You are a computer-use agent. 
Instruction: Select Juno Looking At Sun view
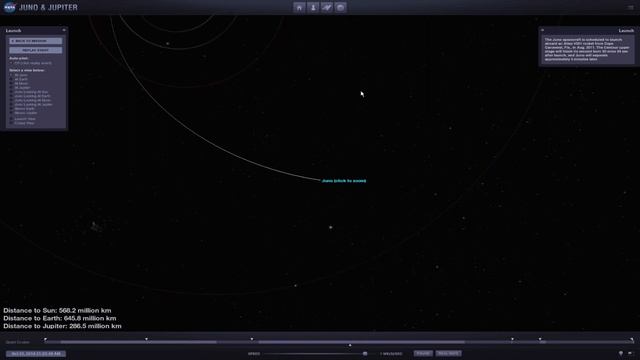click(x=31, y=92)
